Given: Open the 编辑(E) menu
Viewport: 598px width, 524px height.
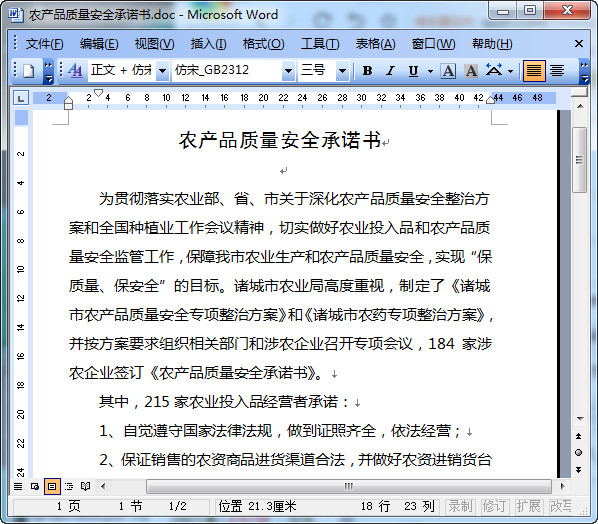Looking at the screenshot, I should 99,44.
